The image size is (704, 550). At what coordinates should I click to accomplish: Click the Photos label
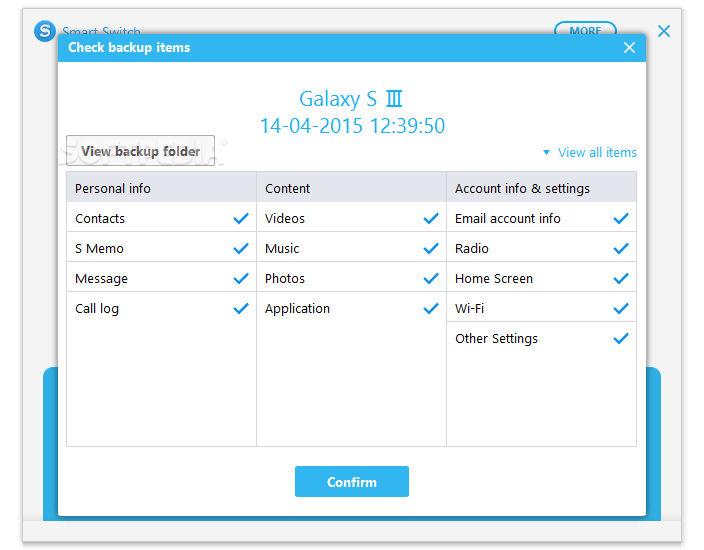[x=285, y=279]
